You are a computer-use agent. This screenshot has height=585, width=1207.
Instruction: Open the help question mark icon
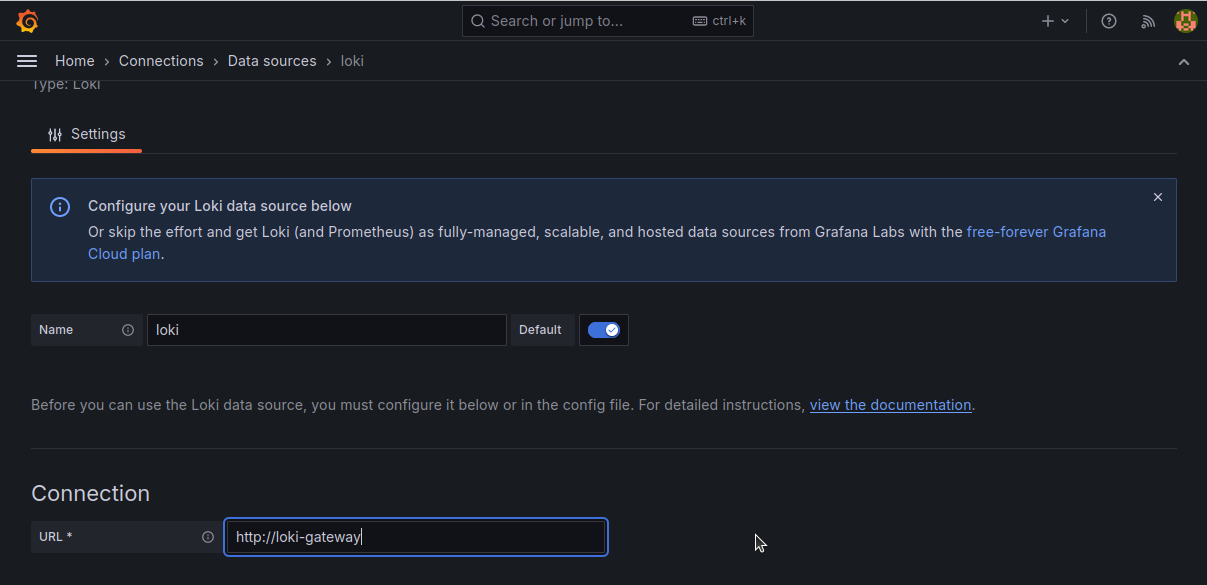coord(1108,21)
